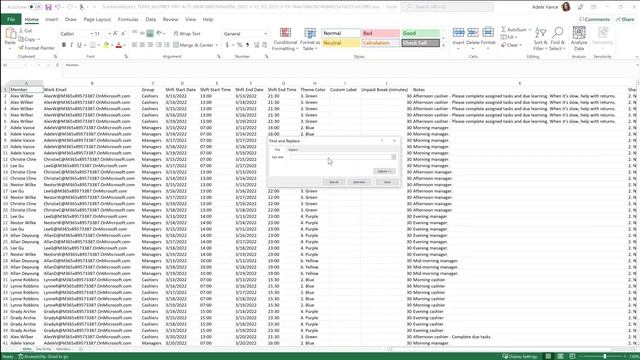Click Close button in Find dialog
The width and height of the screenshot is (640, 360).
(387, 182)
